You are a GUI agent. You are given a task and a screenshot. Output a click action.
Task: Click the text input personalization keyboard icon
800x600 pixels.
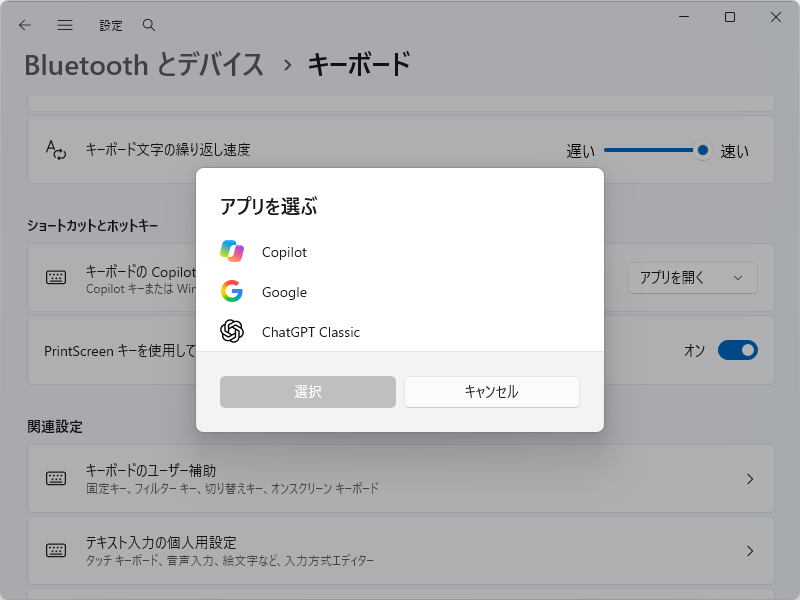(x=56, y=551)
